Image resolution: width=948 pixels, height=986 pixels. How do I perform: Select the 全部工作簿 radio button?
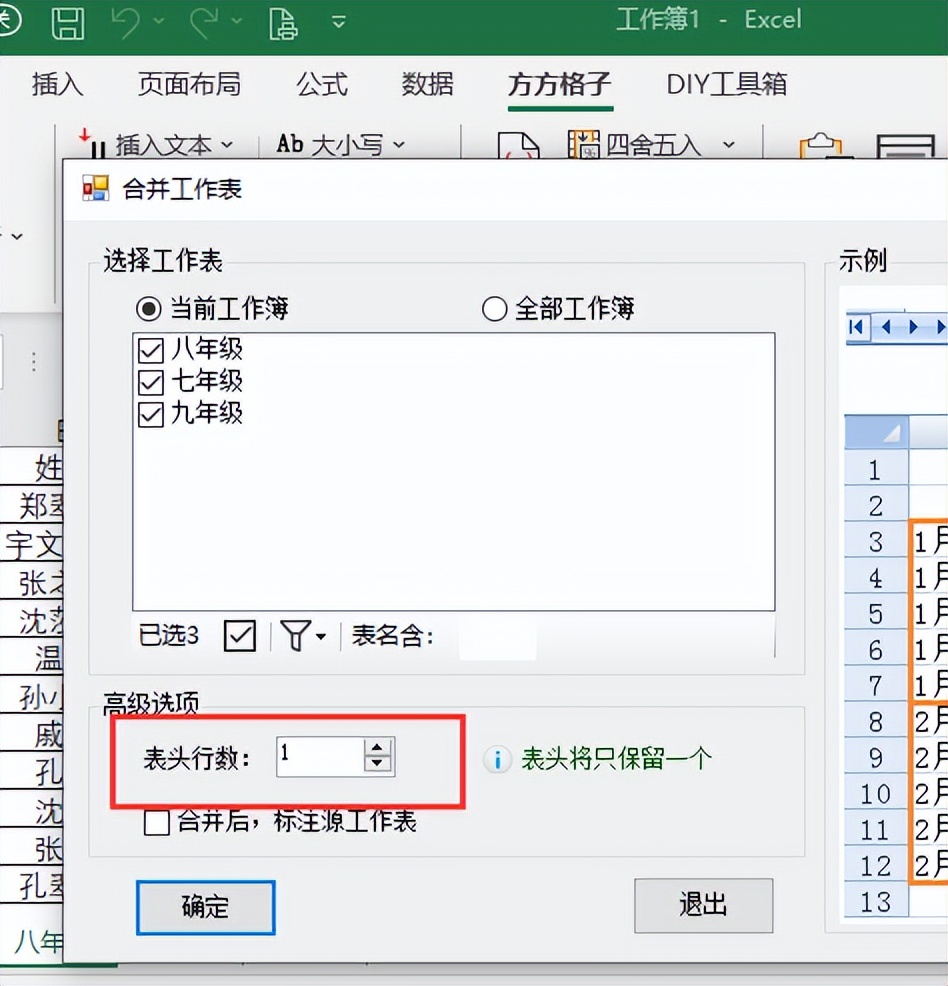coord(495,309)
